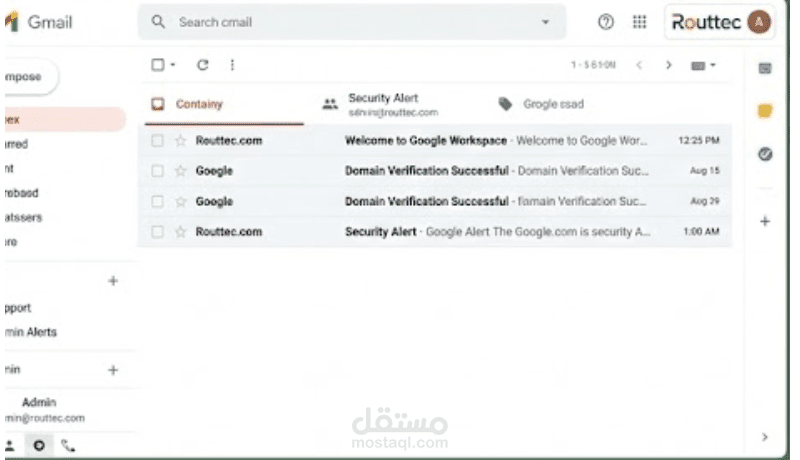Star the Security Alert email row
800x460 pixels.
pos(180,232)
